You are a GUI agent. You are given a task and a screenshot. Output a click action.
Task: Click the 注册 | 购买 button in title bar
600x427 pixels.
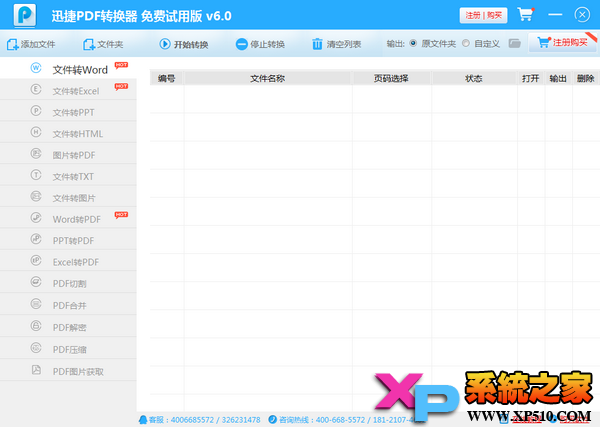tap(483, 15)
